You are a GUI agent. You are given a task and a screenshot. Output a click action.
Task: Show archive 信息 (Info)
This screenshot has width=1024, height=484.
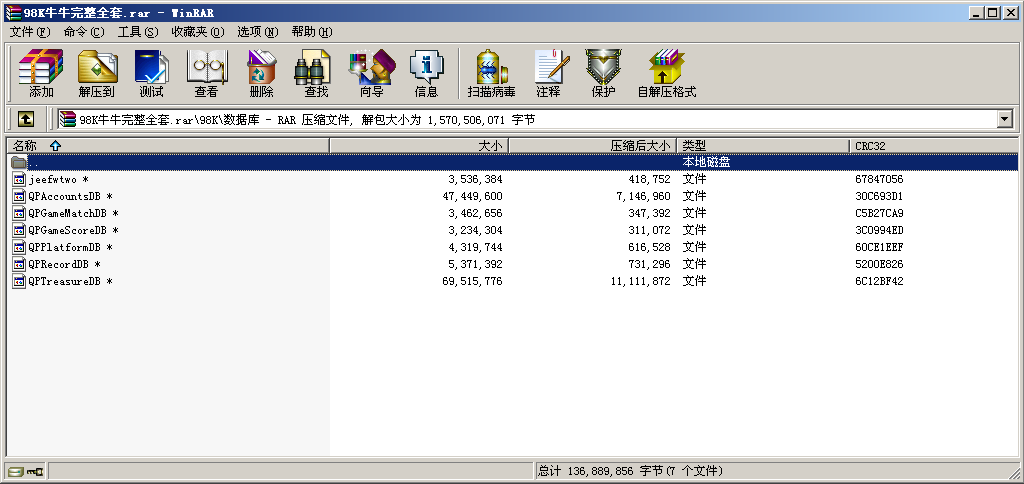(426, 73)
